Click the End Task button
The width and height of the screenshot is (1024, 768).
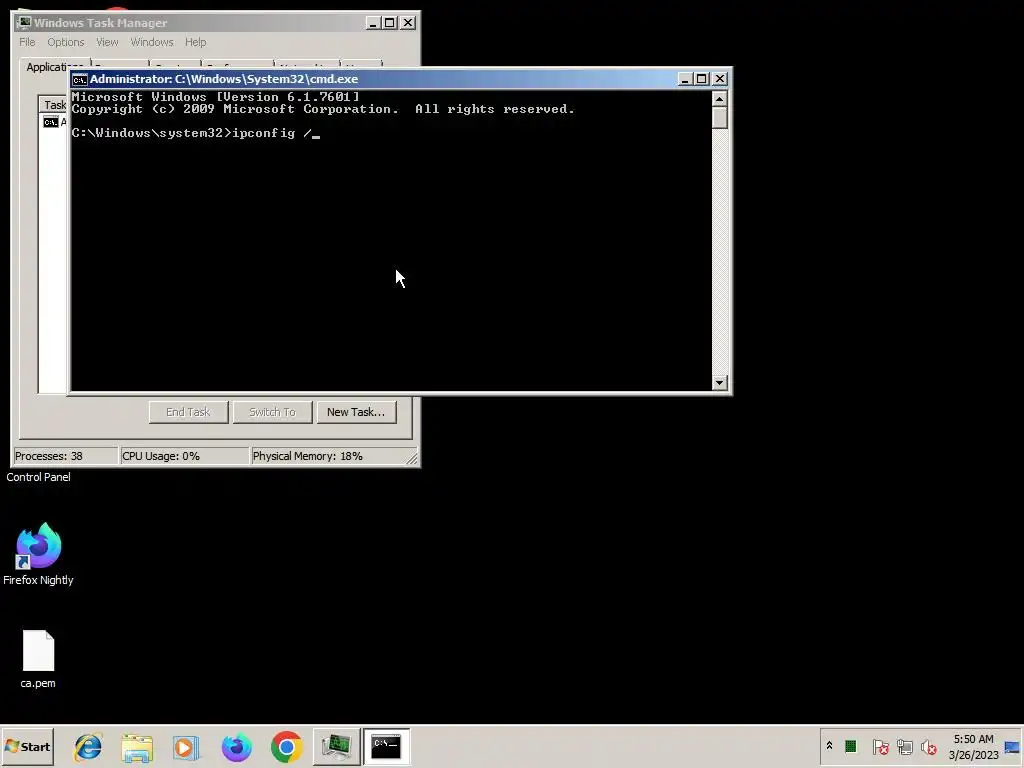pyautogui.click(x=188, y=412)
